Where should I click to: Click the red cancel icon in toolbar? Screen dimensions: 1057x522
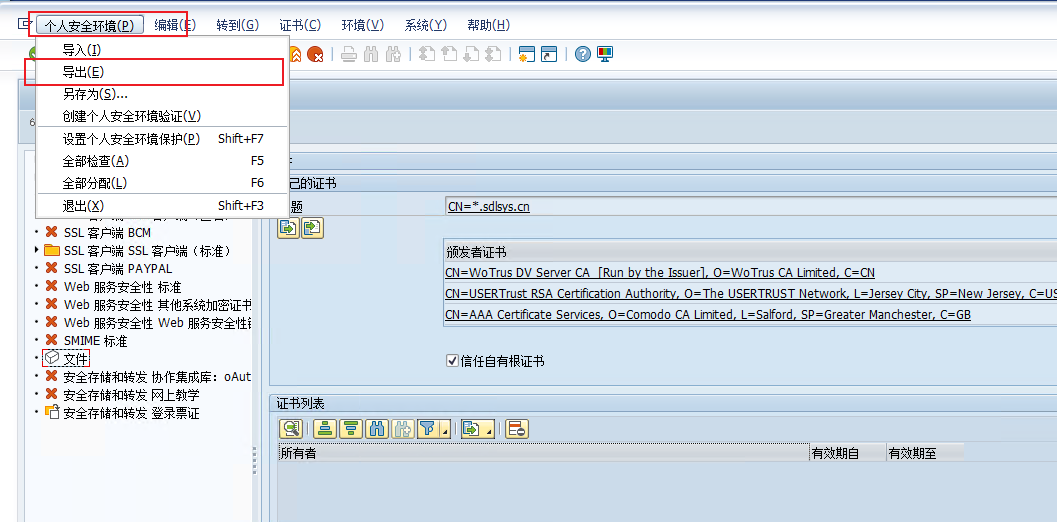315,54
